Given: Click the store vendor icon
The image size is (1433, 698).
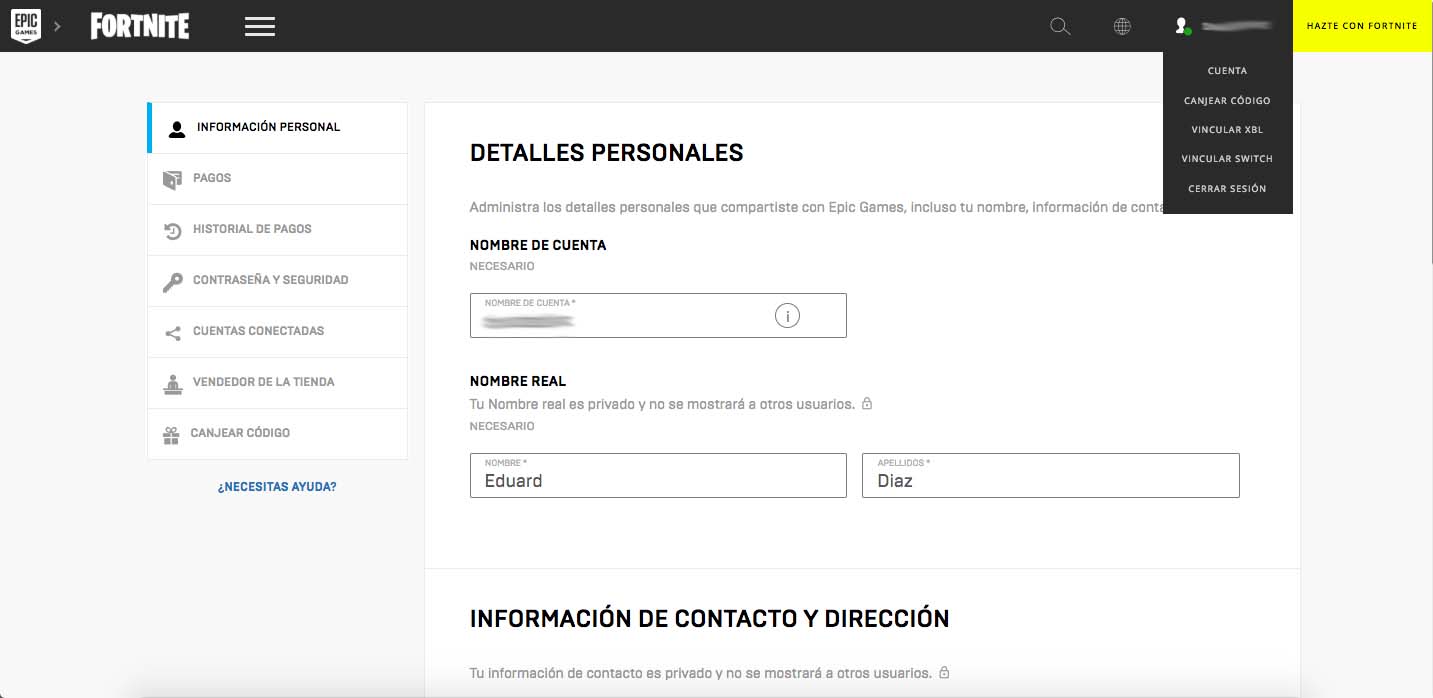Looking at the screenshot, I should click(x=173, y=384).
